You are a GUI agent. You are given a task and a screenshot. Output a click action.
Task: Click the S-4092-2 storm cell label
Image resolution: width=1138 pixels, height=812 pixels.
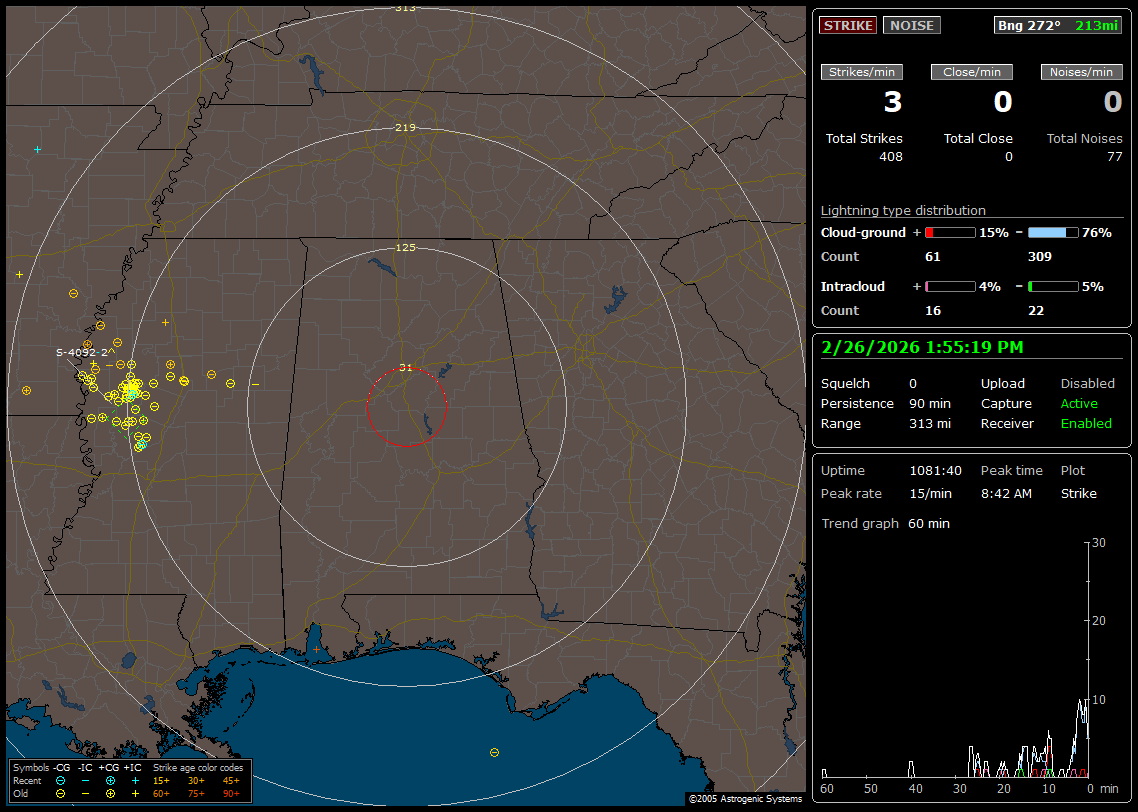coord(82,352)
